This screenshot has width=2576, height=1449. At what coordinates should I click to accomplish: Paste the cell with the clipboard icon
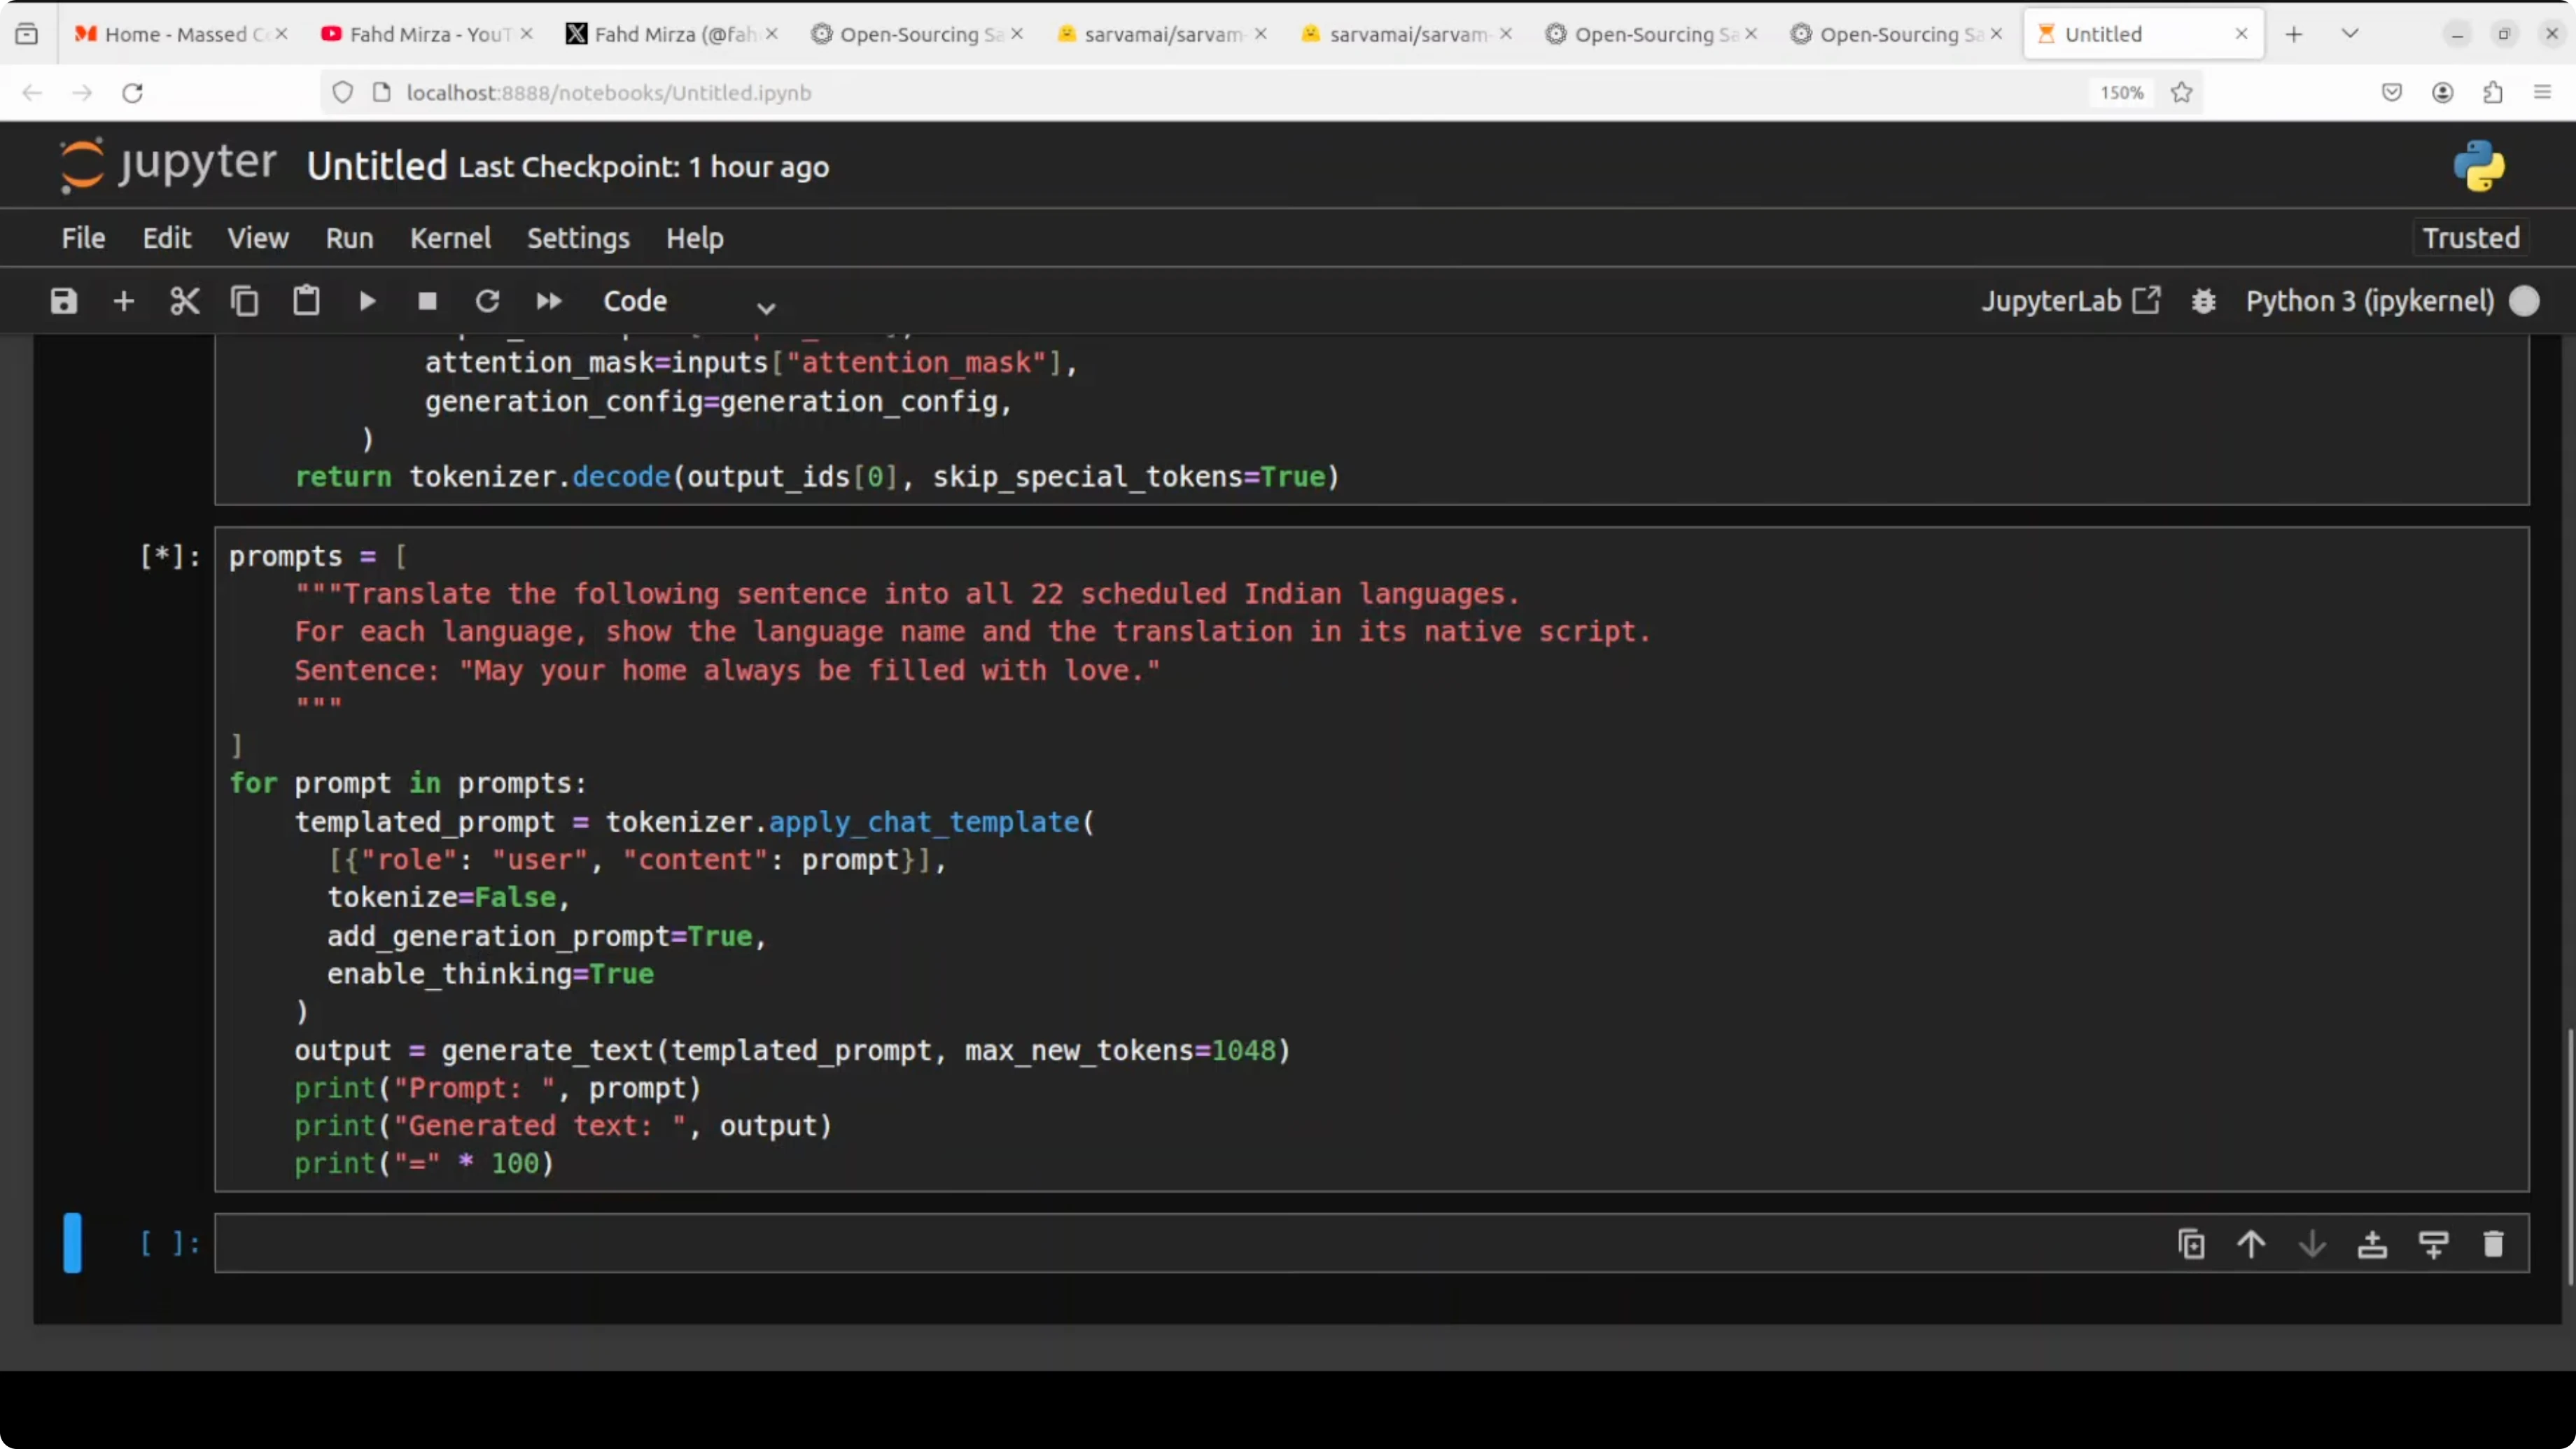(306, 301)
